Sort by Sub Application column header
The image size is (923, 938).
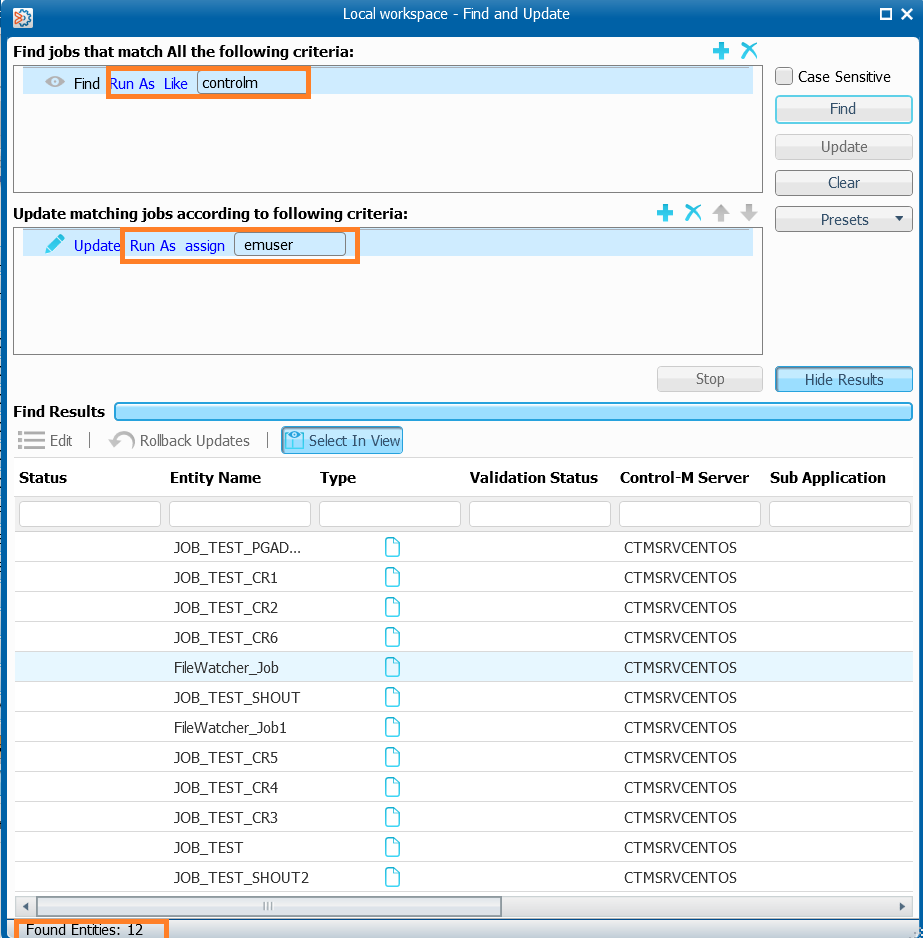pyautogui.click(x=828, y=477)
